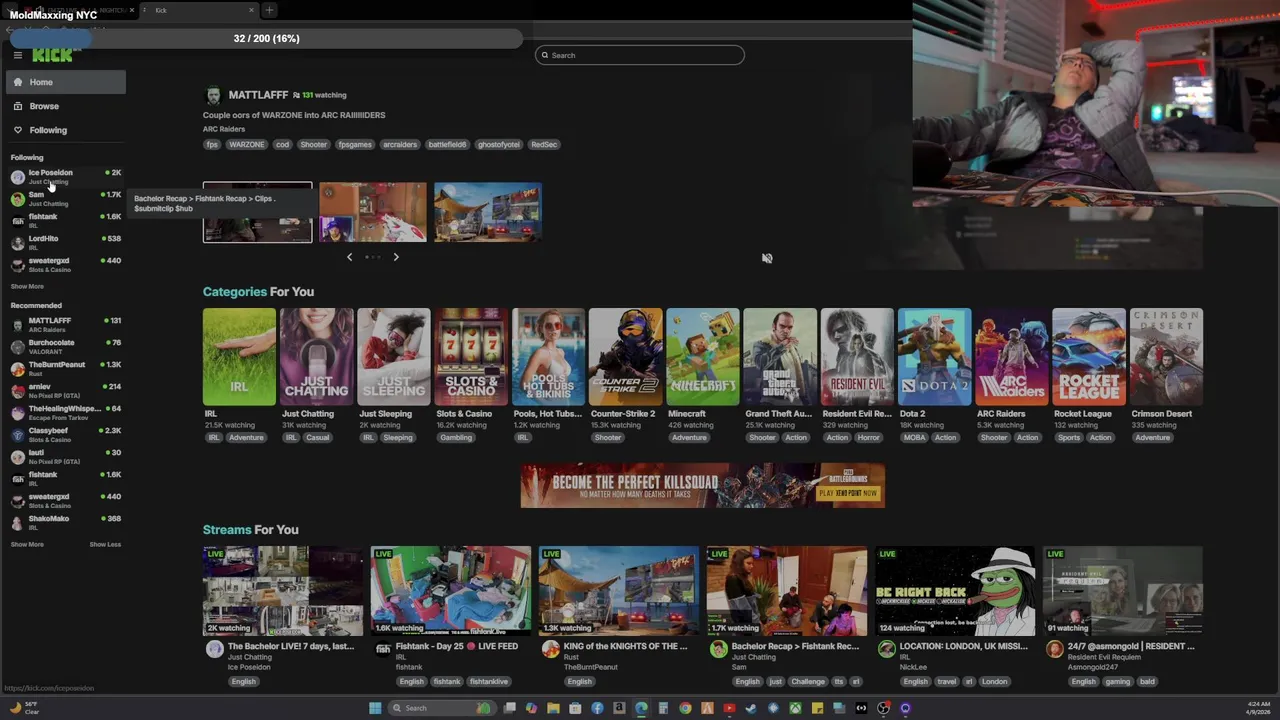Click Windows taskbar search box
Image resolution: width=1280 pixels, height=720 pixels.
click(x=443, y=708)
